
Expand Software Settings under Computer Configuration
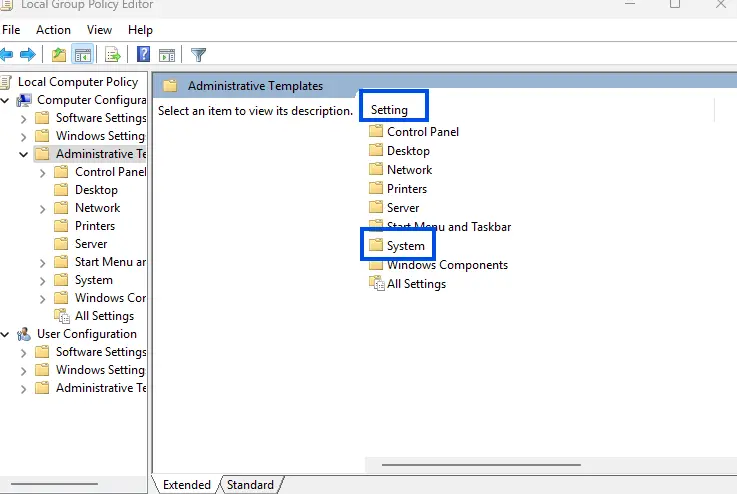(x=24, y=119)
